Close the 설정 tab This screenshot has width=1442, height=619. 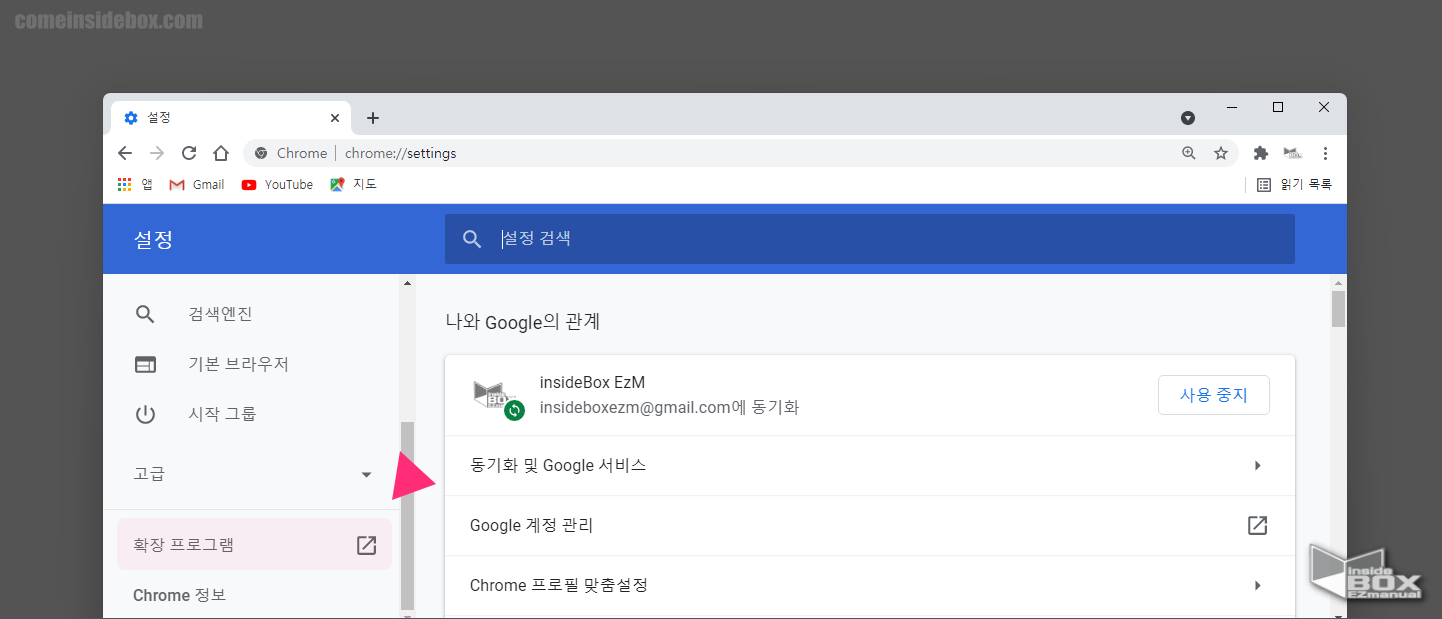[x=335, y=118]
